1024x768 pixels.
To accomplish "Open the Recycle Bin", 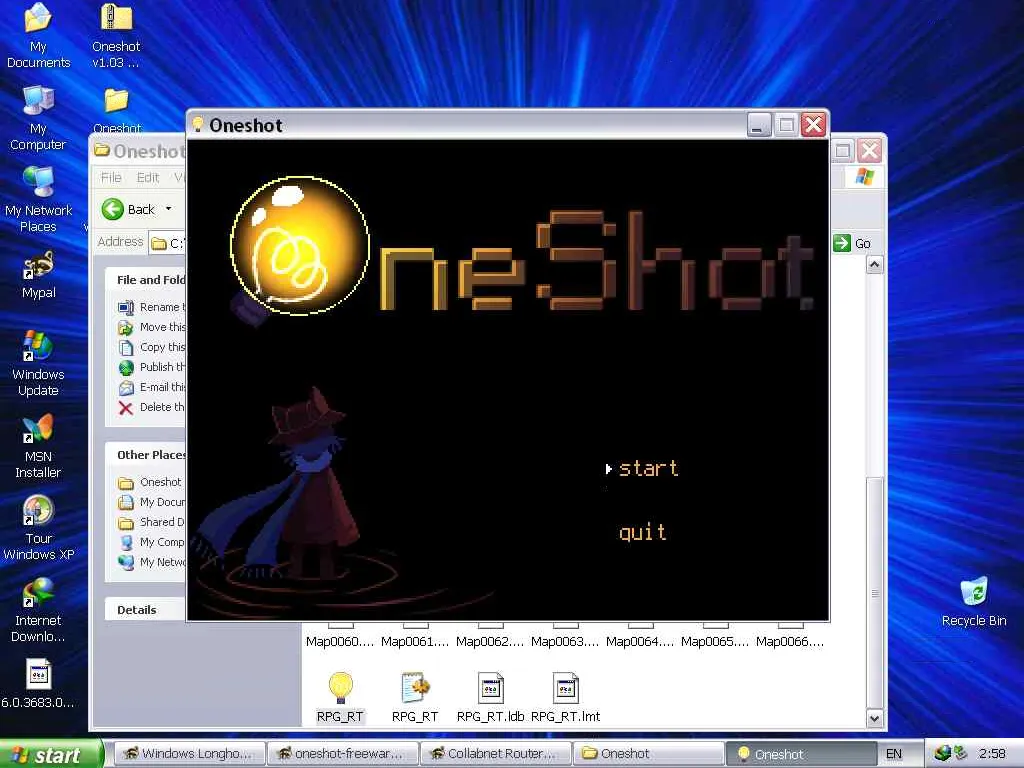I will tap(974, 601).
